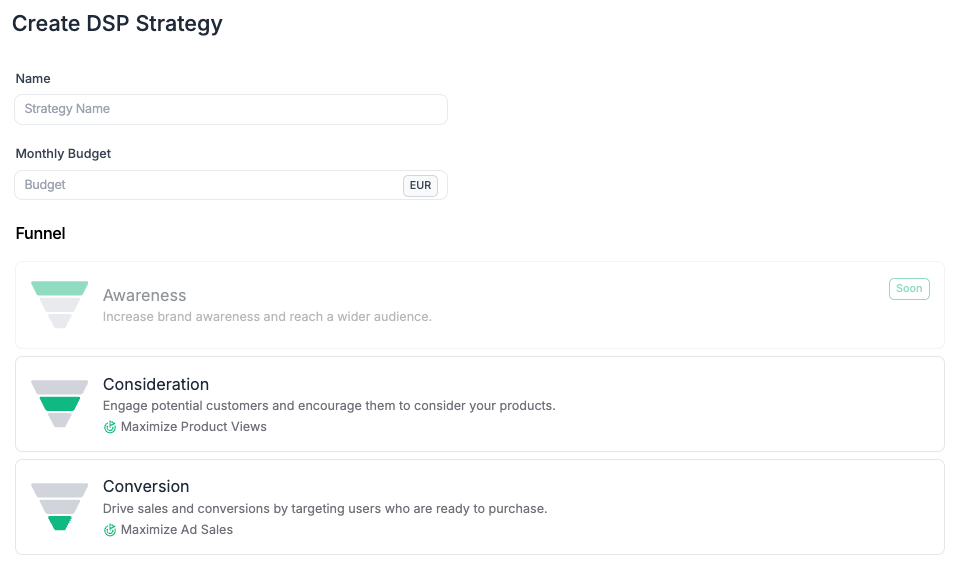Click the Awareness heading text
The height and width of the screenshot is (571, 955).
click(x=145, y=296)
